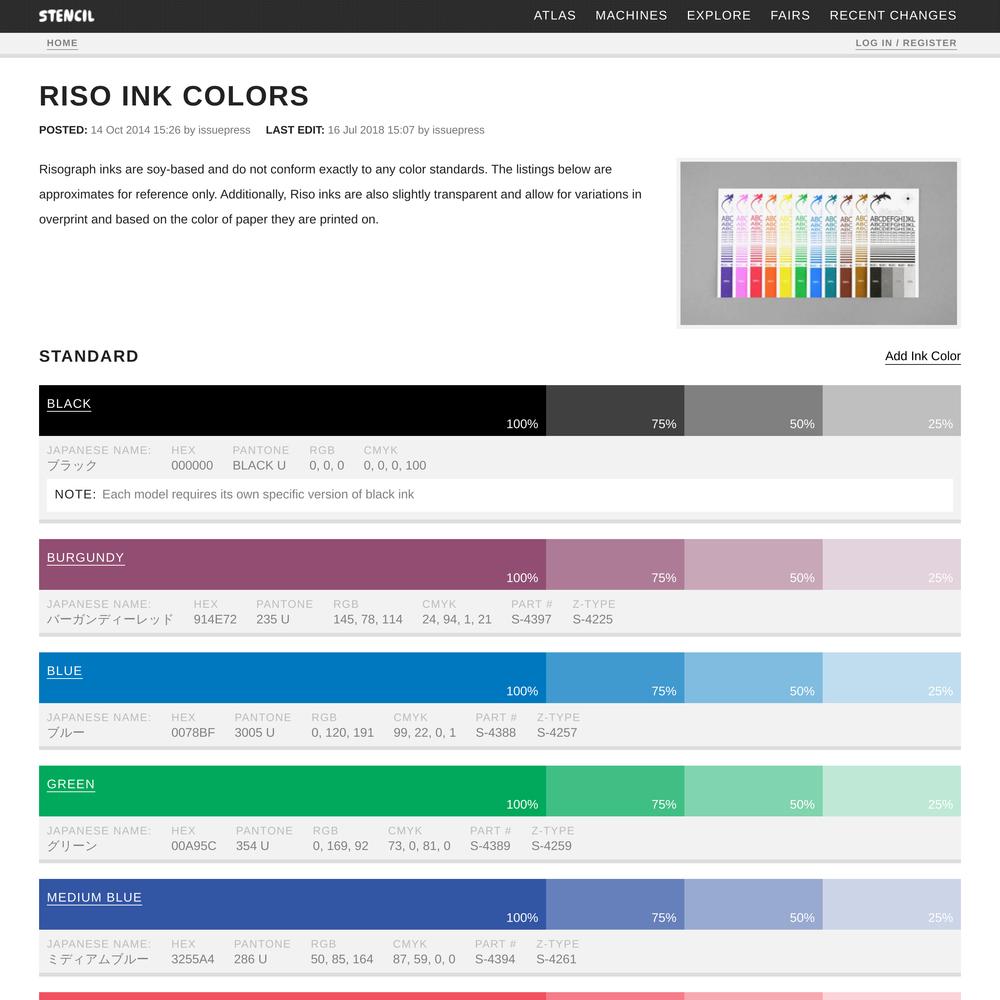Click Medium Blue CMYK 87, 59, 0, 0
Image resolution: width=1000 pixels, height=1000 pixels.
[424, 959]
